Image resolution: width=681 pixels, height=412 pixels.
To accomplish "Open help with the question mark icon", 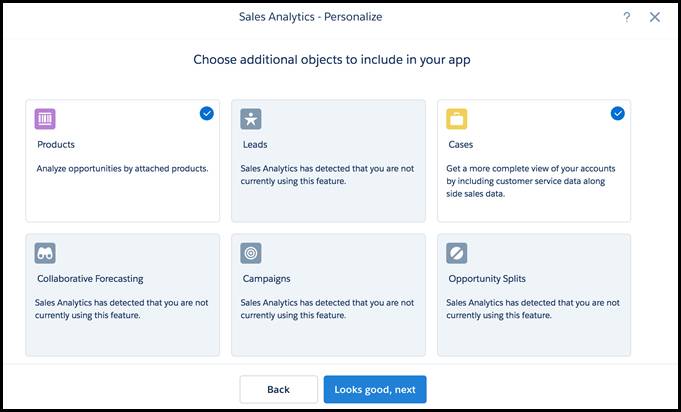I will point(627,17).
